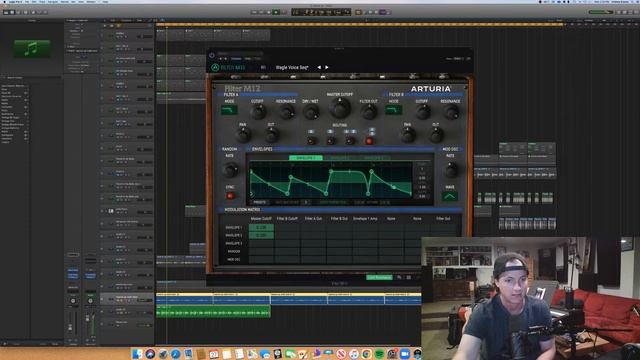The width and height of the screenshot is (640, 360).
Task: Click the Filter B Resonance knob
Action: [451, 112]
